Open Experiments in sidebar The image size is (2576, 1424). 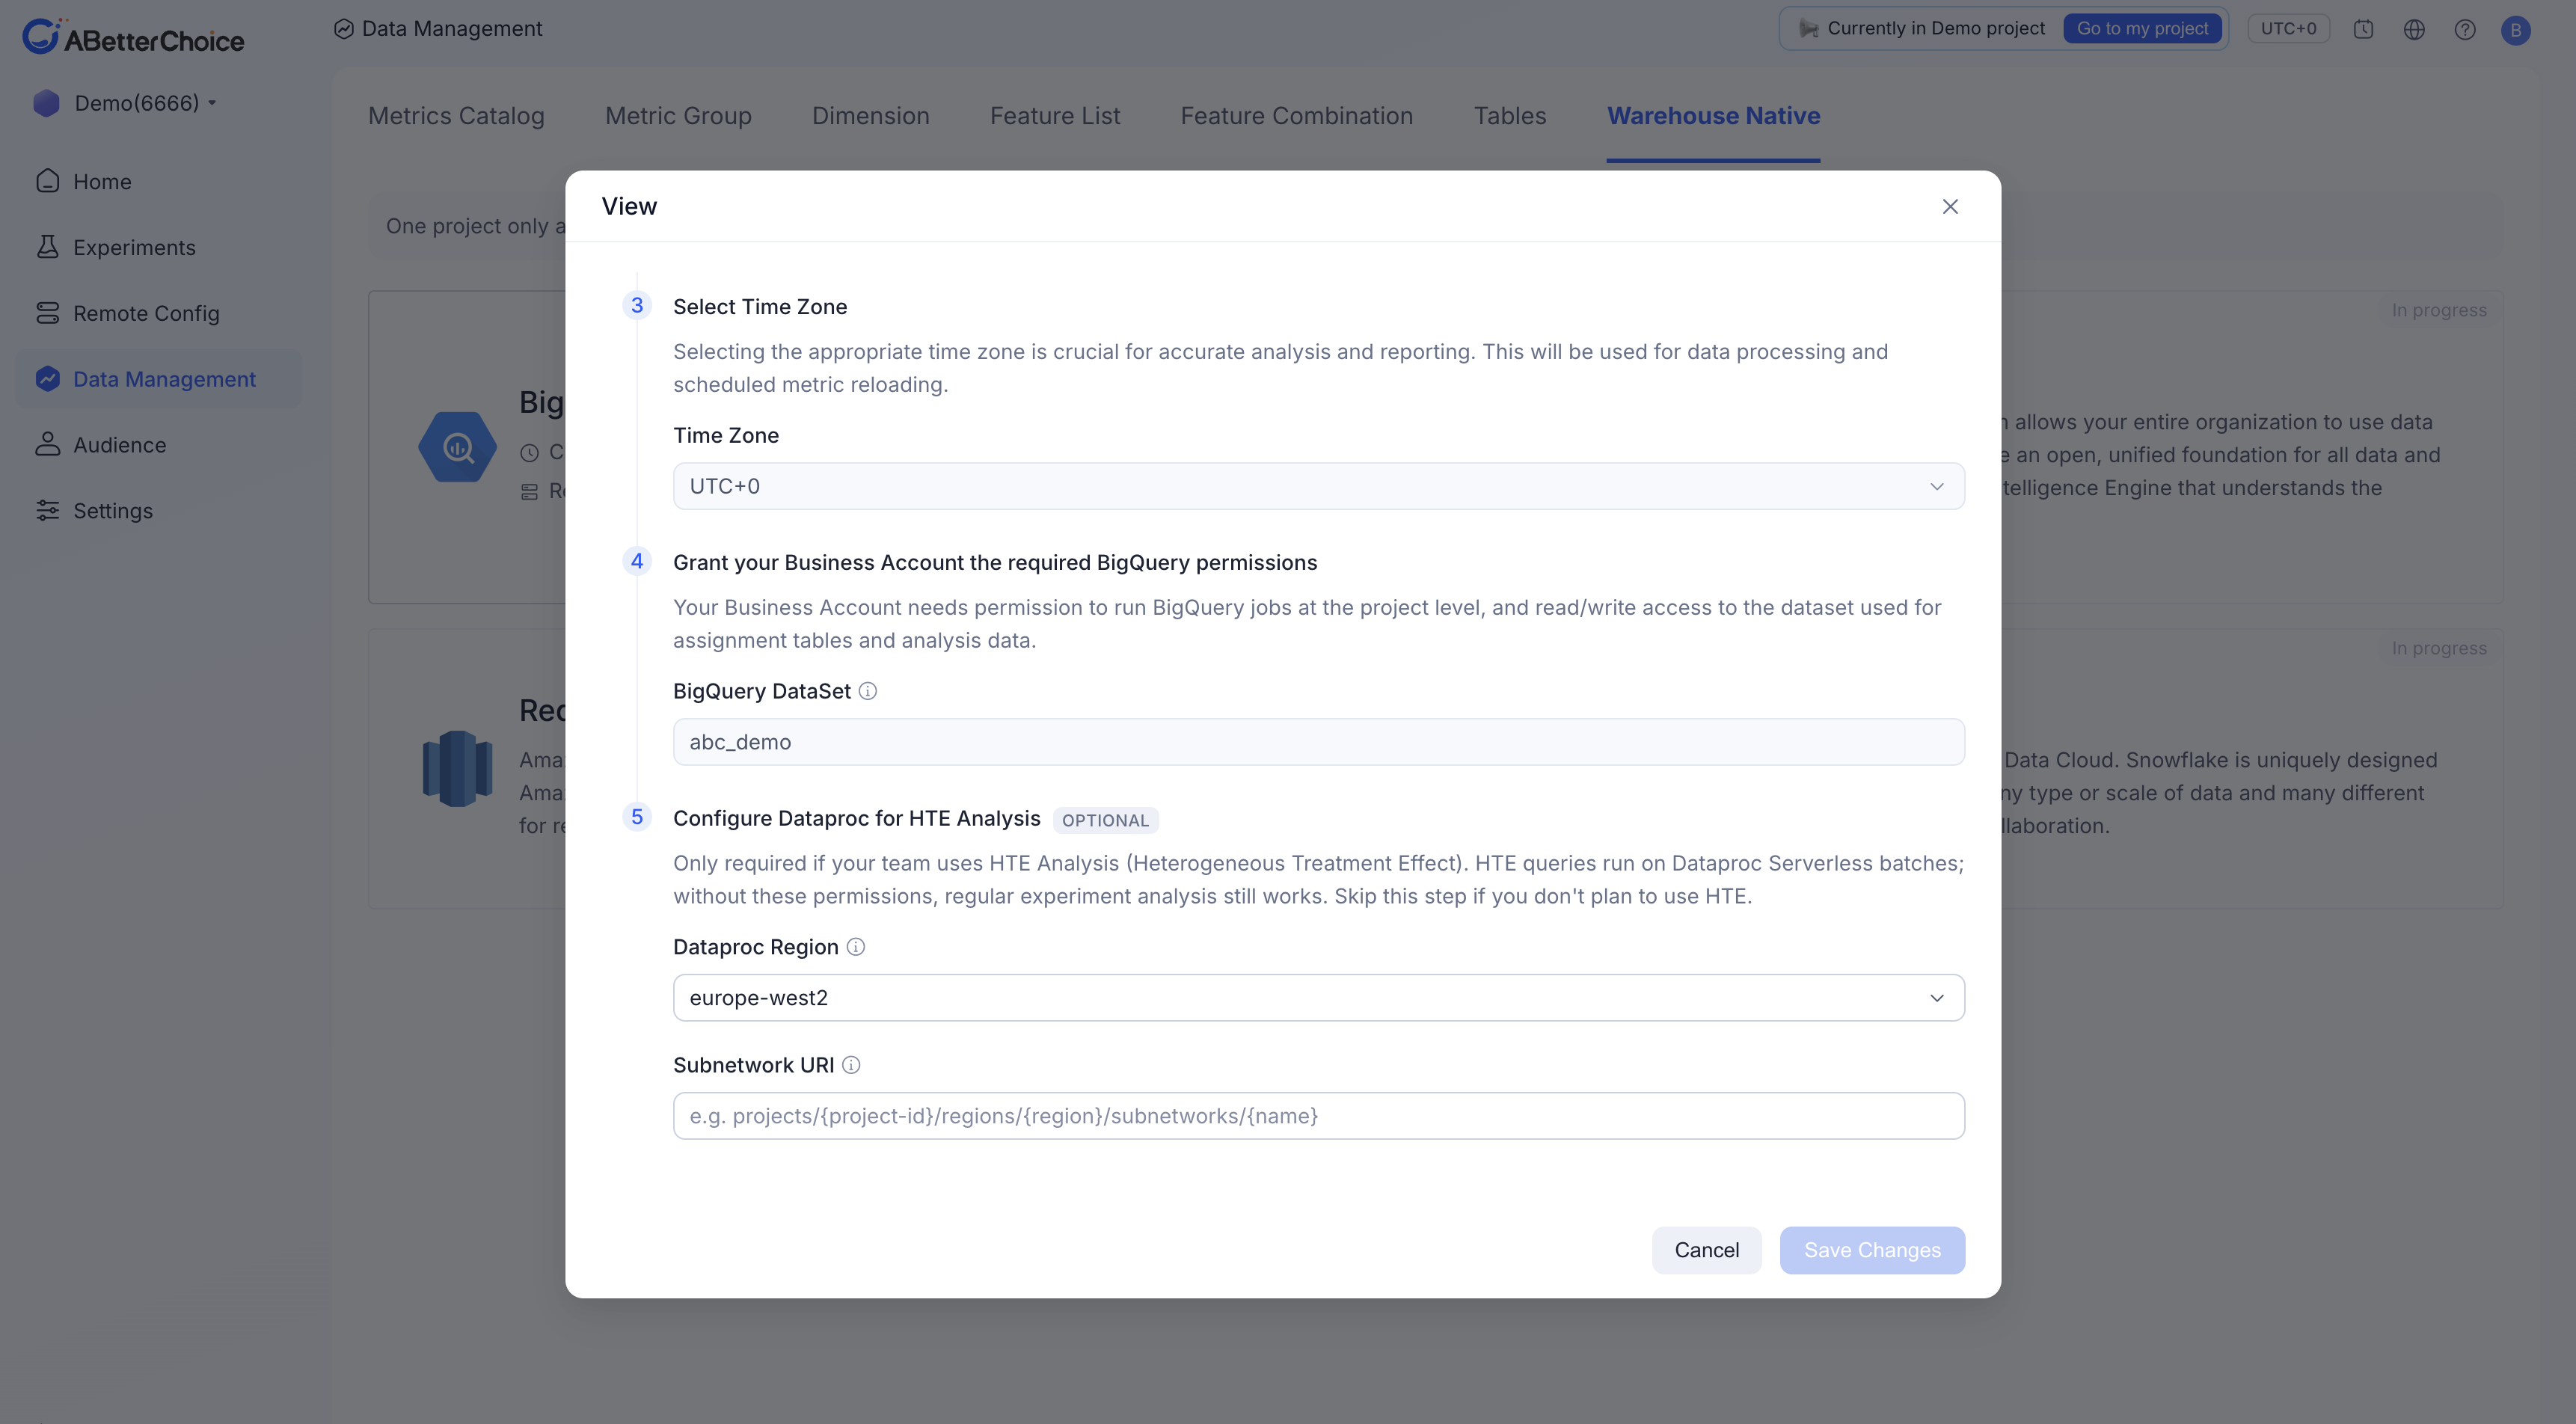[x=159, y=247]
